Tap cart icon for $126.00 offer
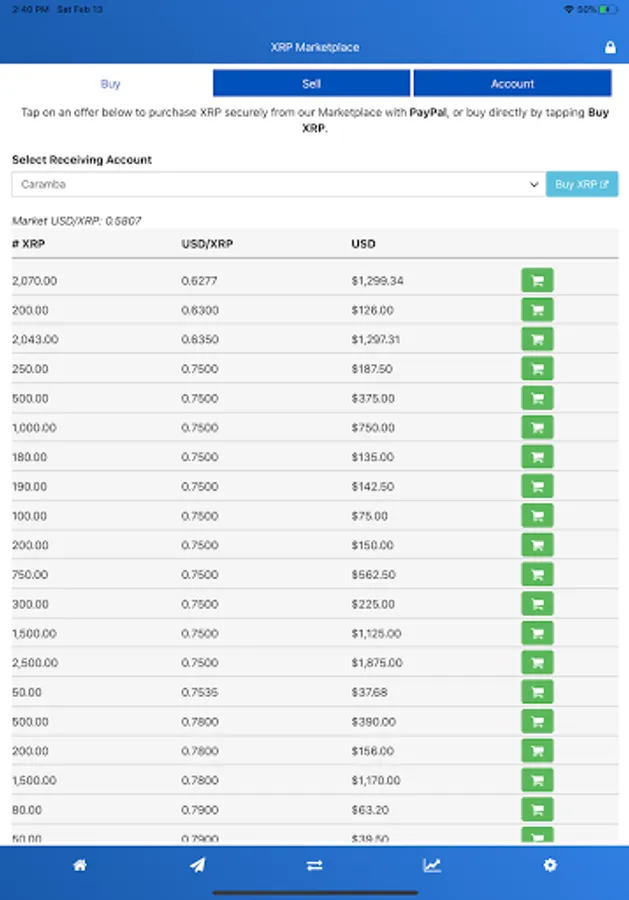 537,310
